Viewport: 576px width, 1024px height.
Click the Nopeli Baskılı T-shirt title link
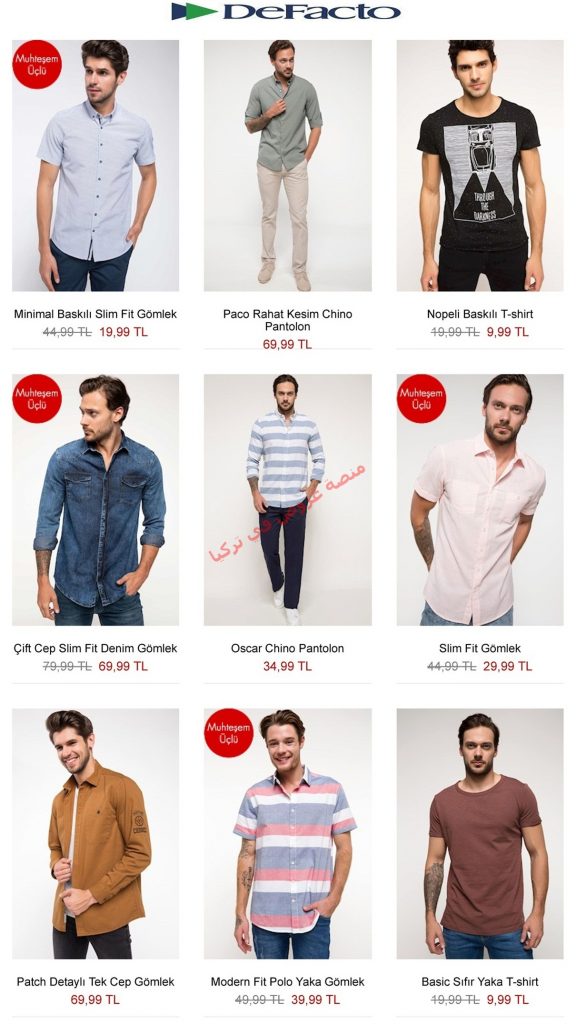[x=480, y=314]
